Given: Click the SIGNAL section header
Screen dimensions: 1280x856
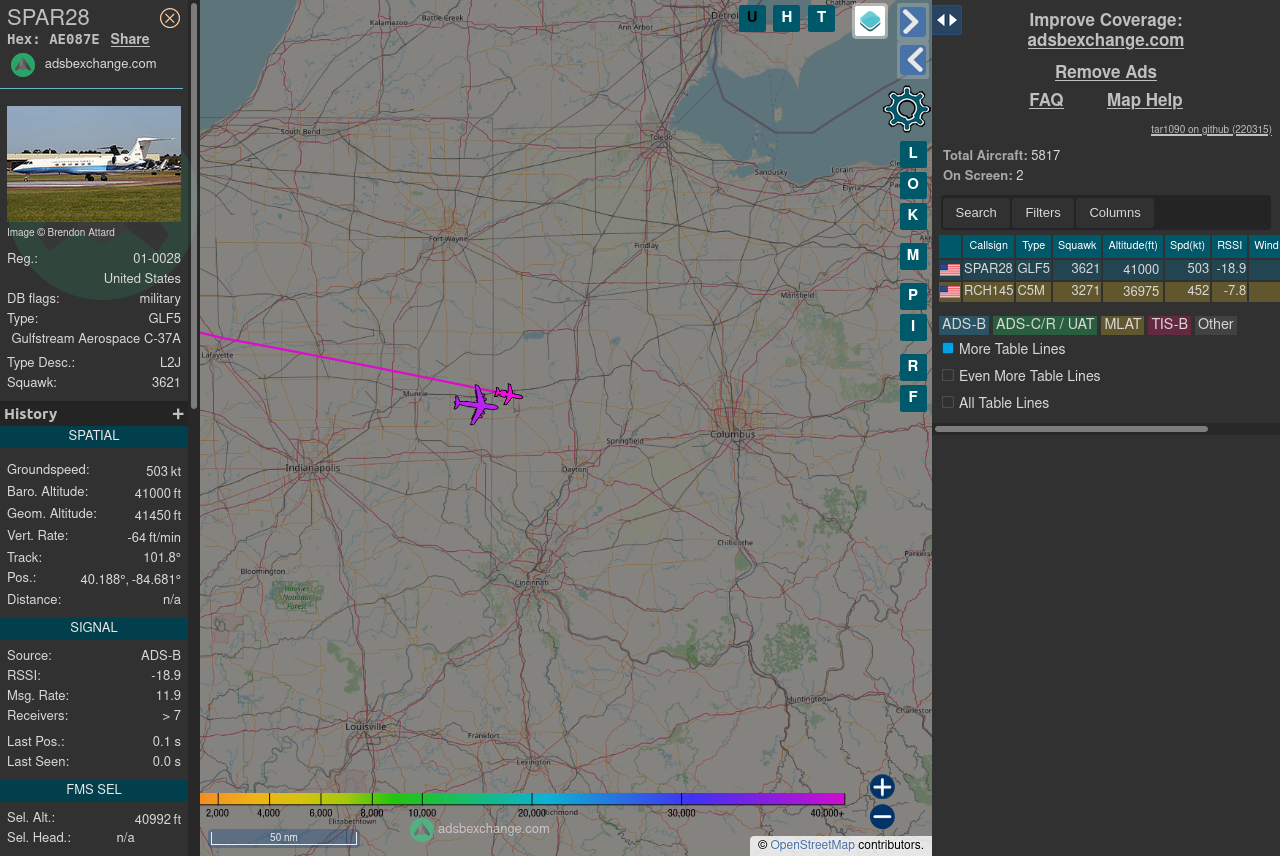Looking at the screenshot, I should [x=94, y=629].
